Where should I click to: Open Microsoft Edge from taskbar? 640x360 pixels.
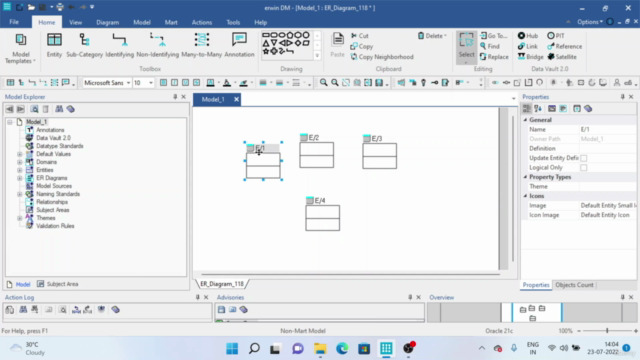[x=342, y=349]
